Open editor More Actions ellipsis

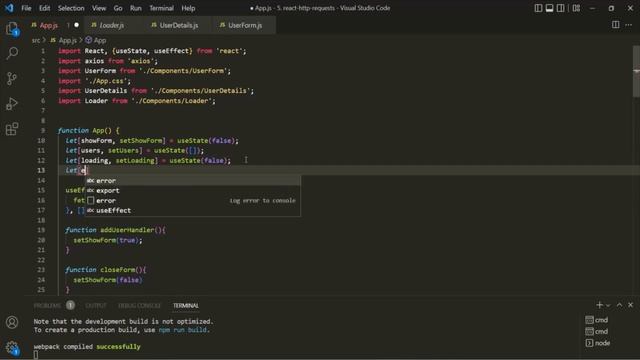click(629, 25)
